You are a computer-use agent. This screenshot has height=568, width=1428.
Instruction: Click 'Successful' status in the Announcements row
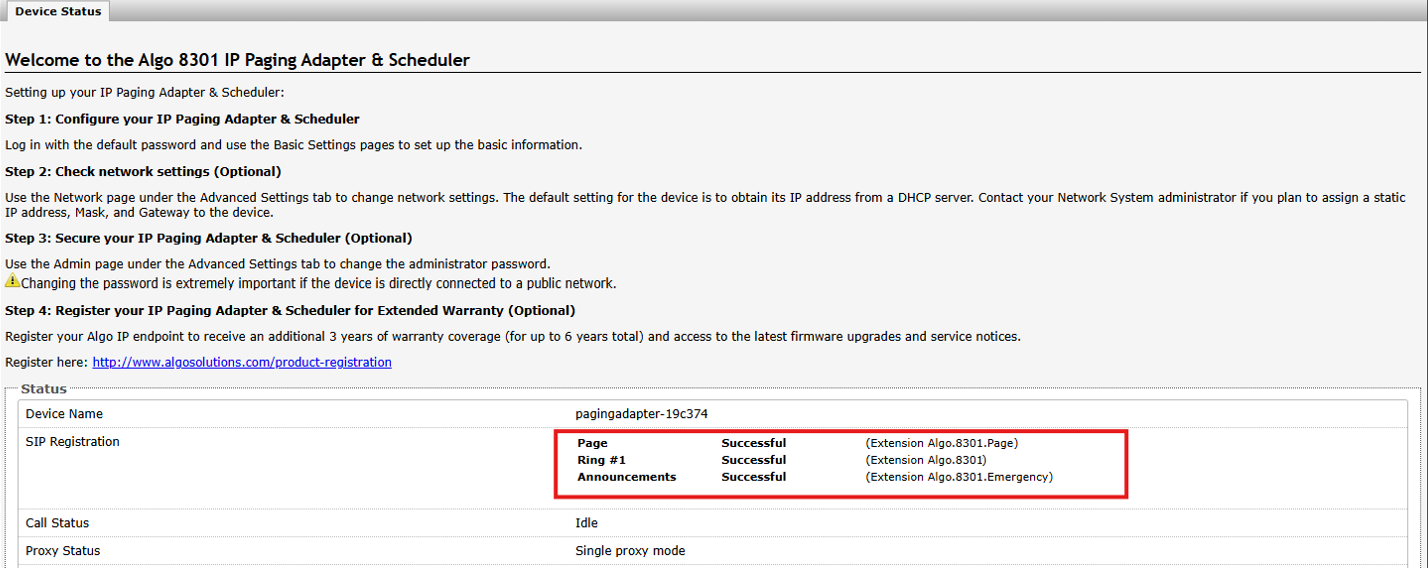[754, 477]
